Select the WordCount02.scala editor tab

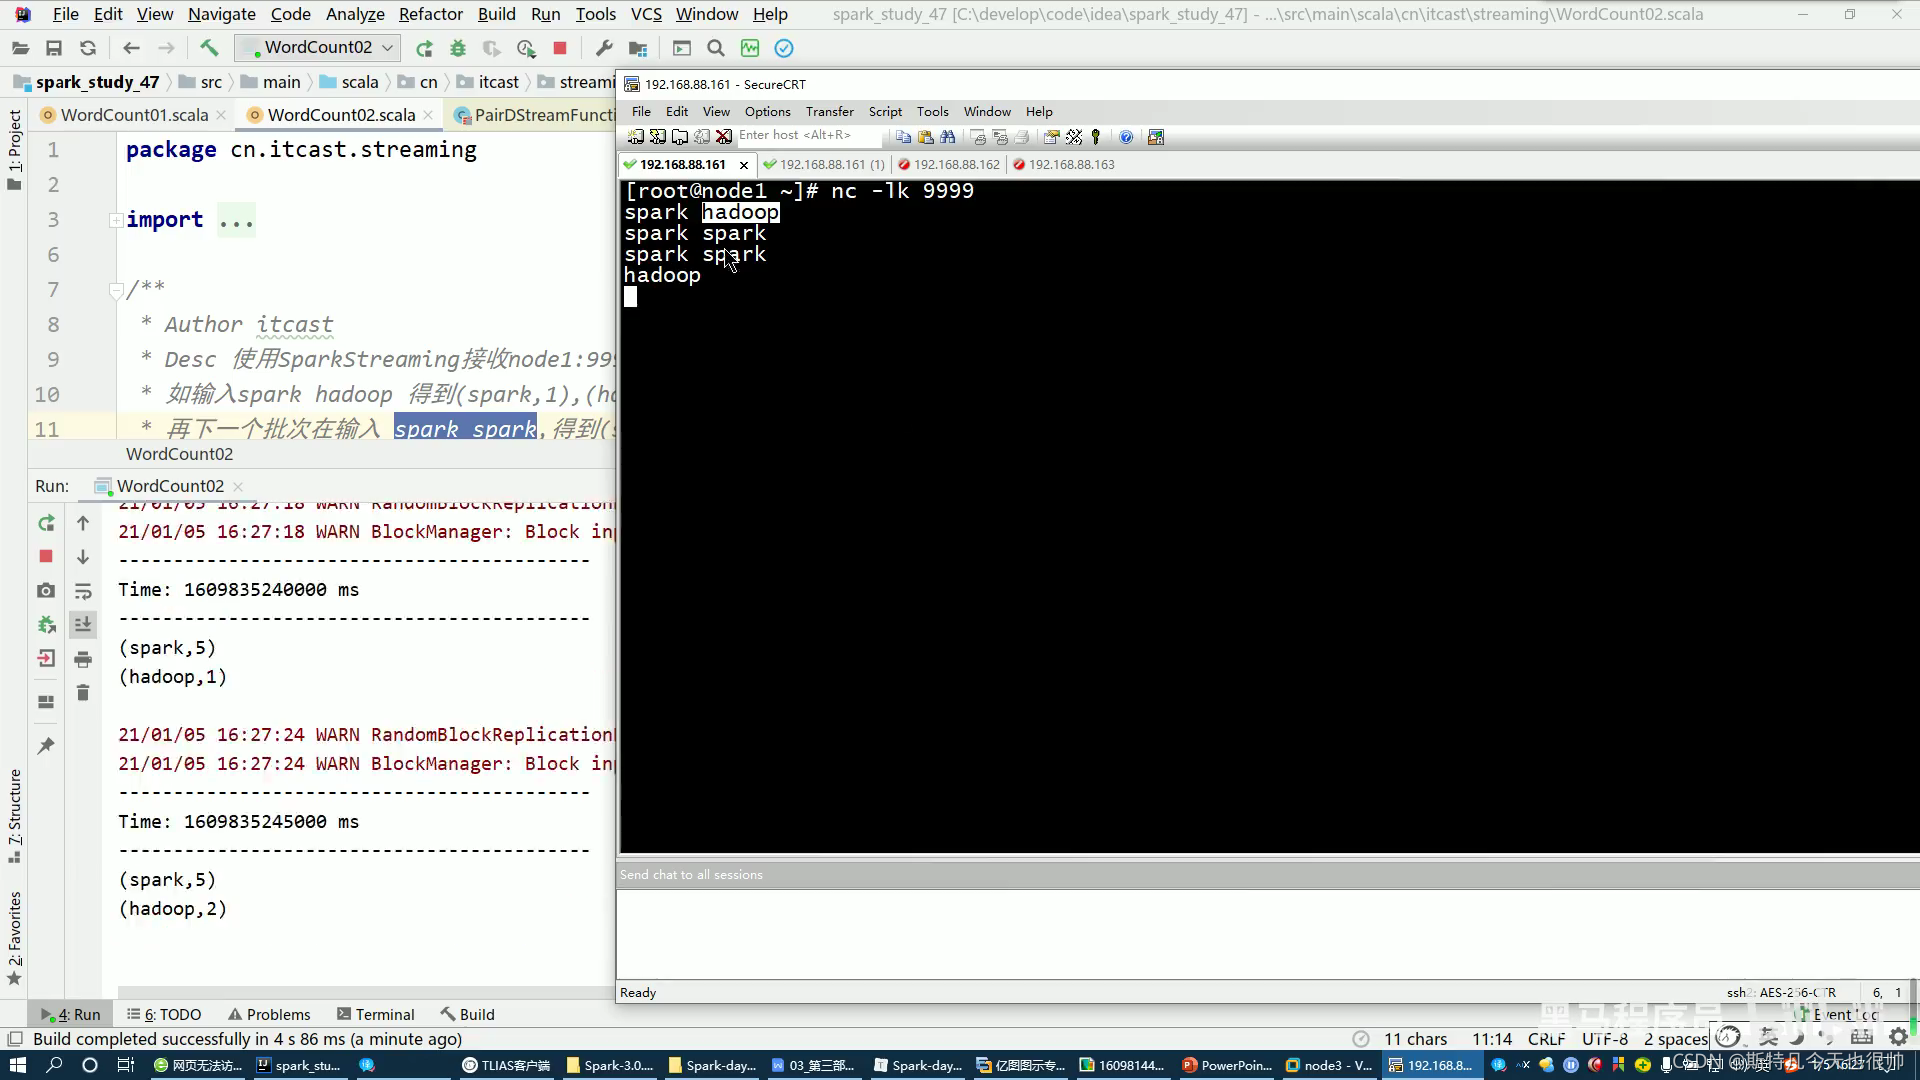(x=342, y=115)
